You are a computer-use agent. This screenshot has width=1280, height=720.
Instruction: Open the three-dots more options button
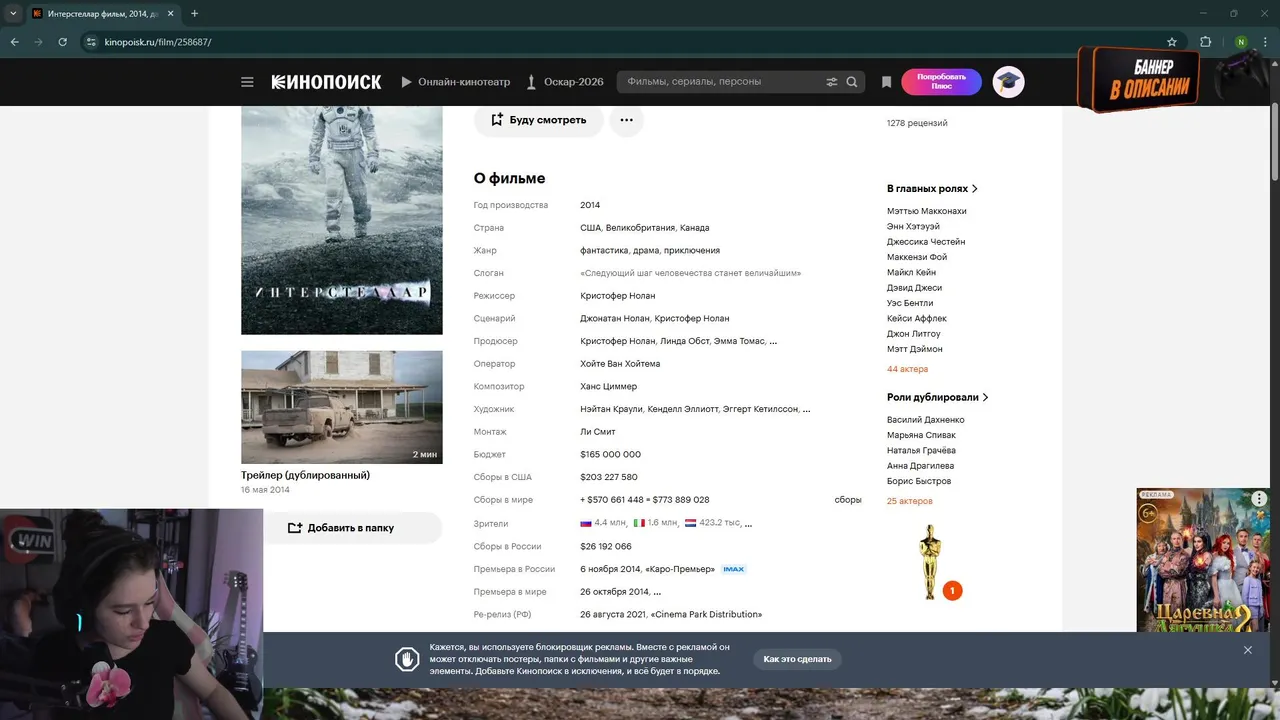[x=626, y=120]
